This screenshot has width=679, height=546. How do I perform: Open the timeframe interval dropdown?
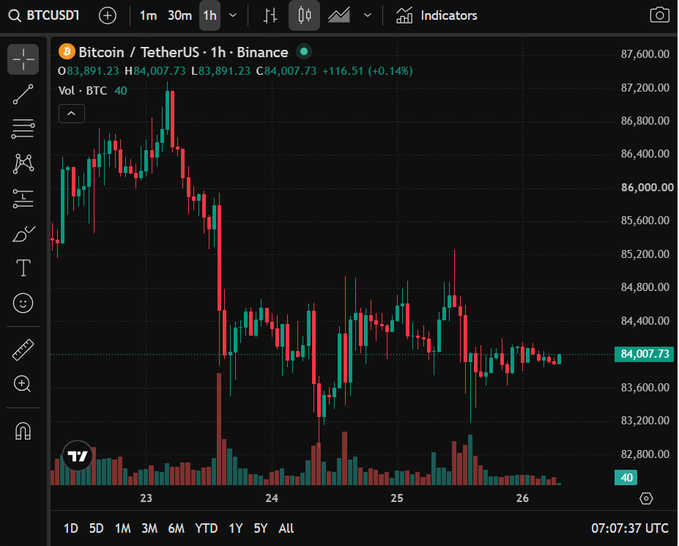tap(233, 16)
